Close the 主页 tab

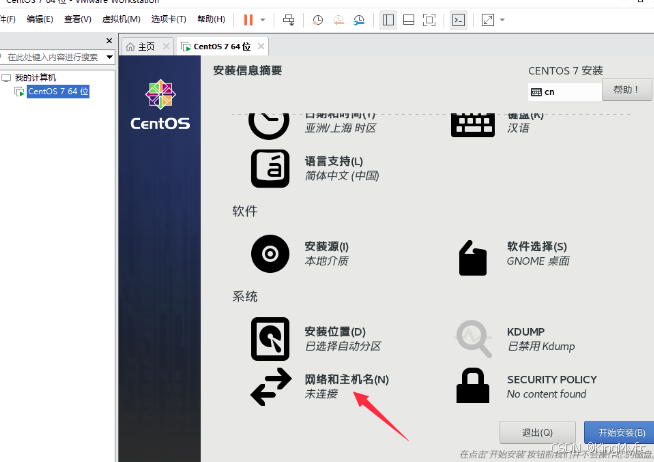(x=166, y=46)
